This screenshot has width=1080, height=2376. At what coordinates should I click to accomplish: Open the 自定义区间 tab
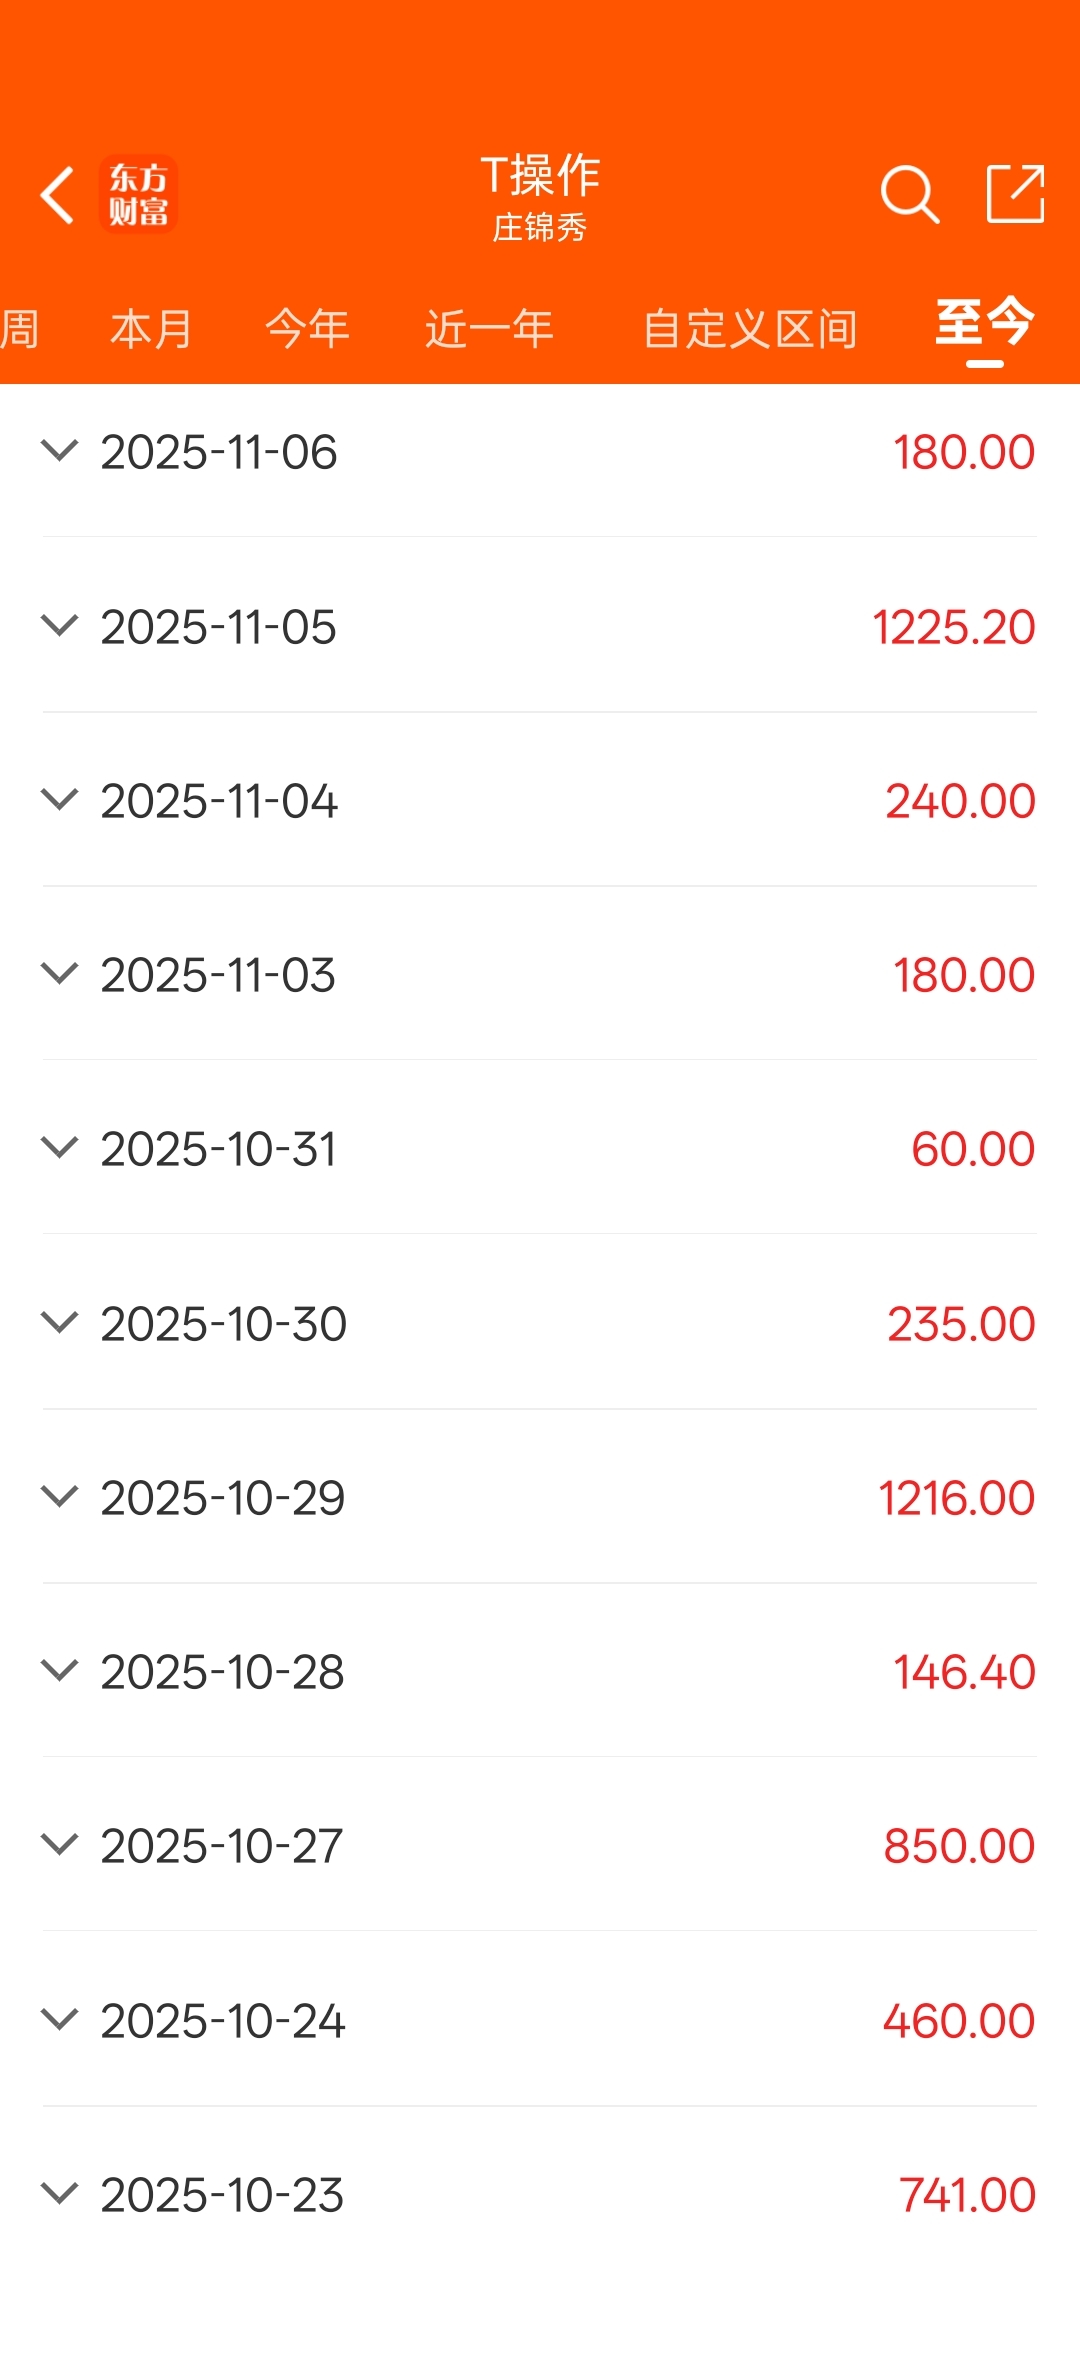750,329
